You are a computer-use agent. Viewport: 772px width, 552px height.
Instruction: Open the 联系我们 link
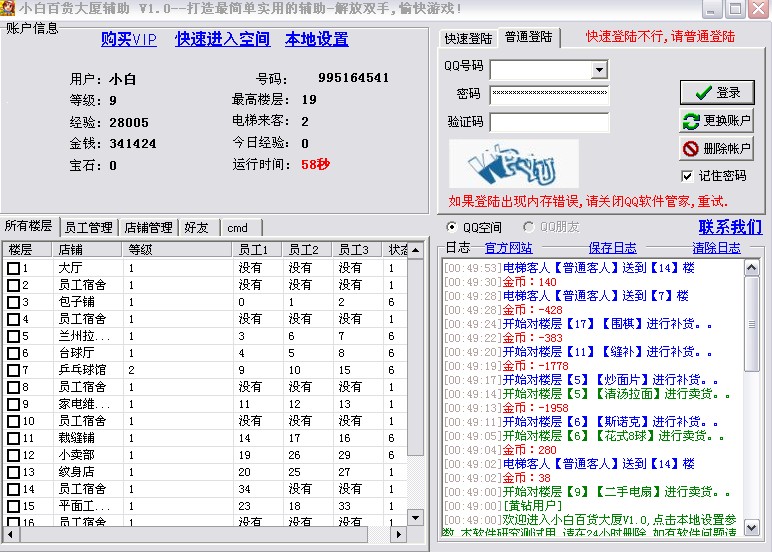tap(730, 227)
